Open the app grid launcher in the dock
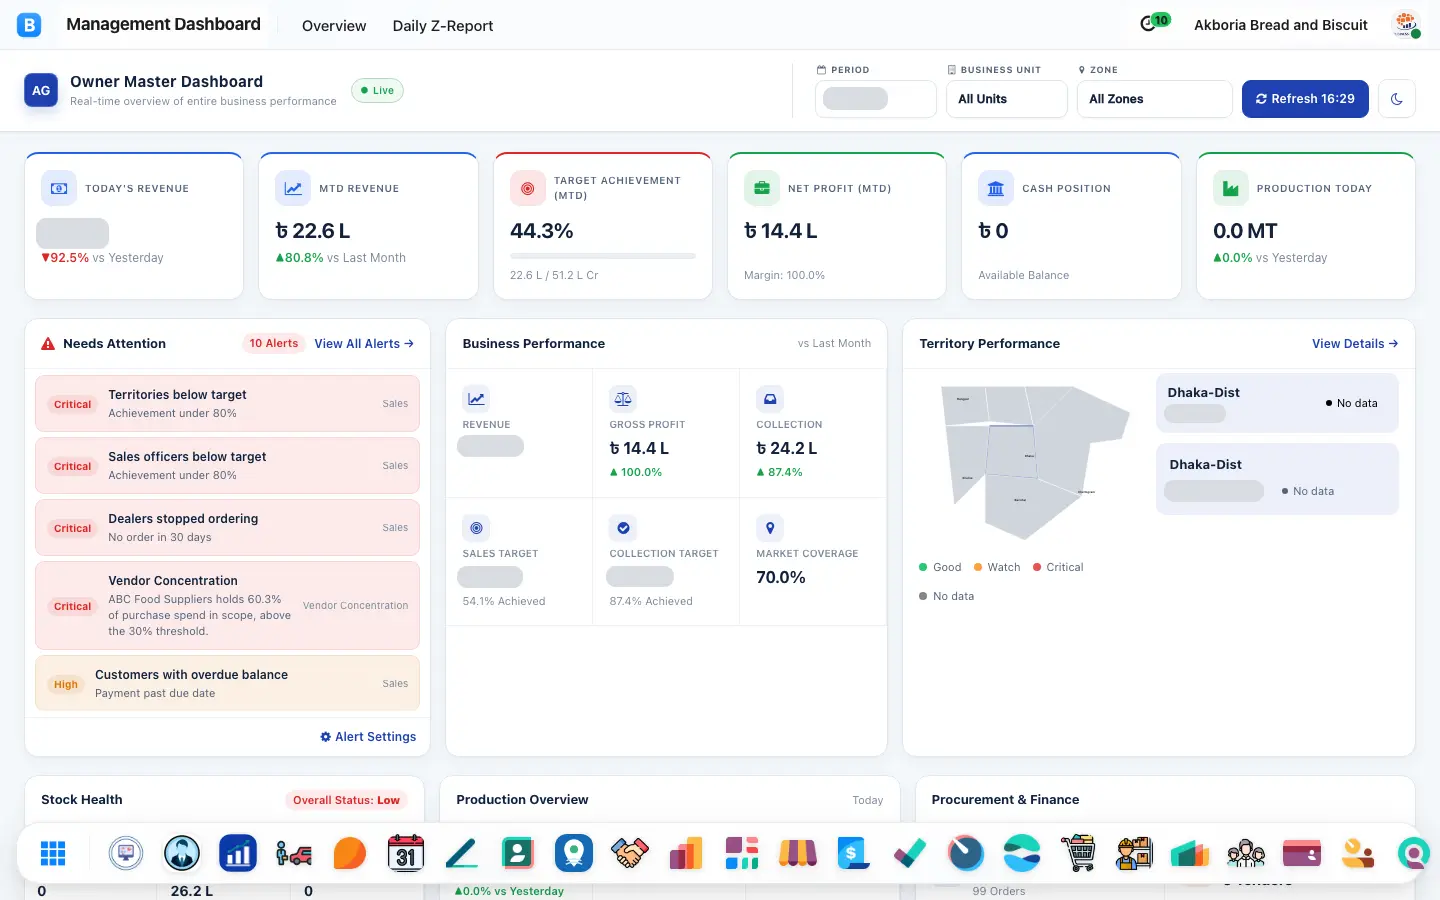The width and height of the screenshot is (1440, 900). point(53,853)
